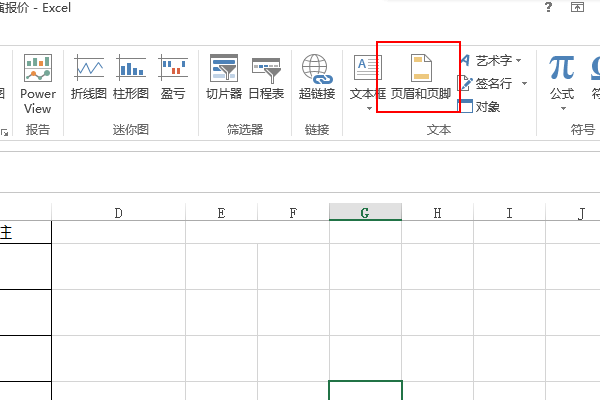
Task: Insert a text box (文本框)
Action: point(367,77)
